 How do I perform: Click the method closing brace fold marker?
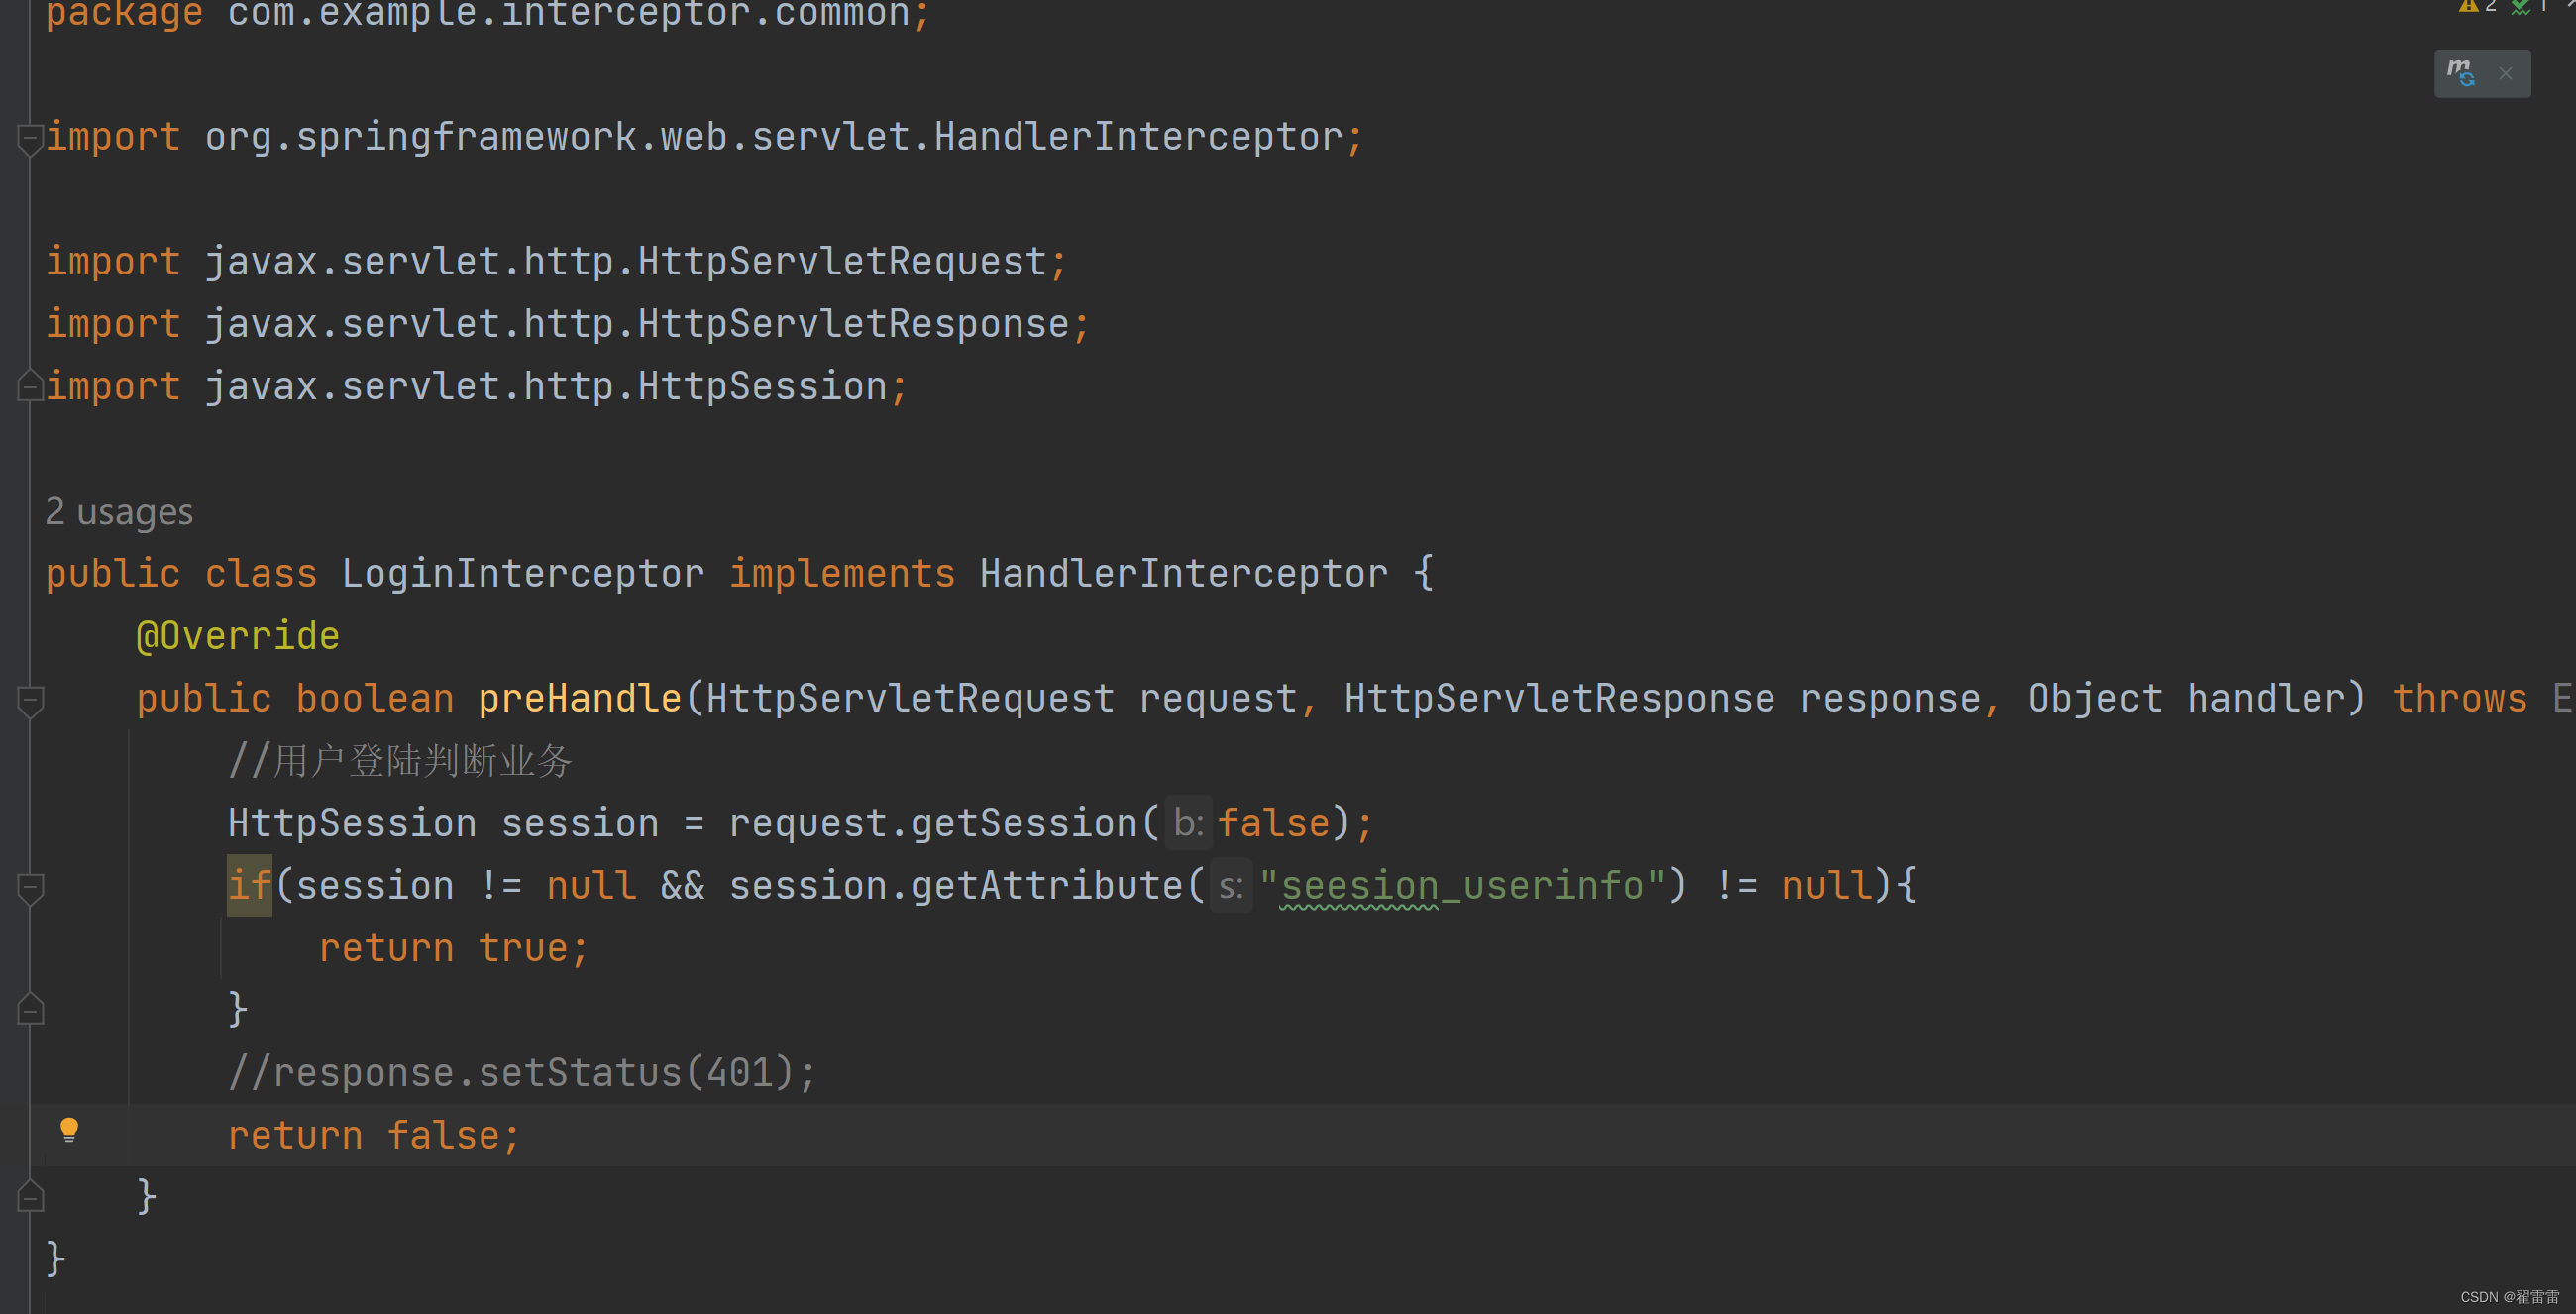30,1197
